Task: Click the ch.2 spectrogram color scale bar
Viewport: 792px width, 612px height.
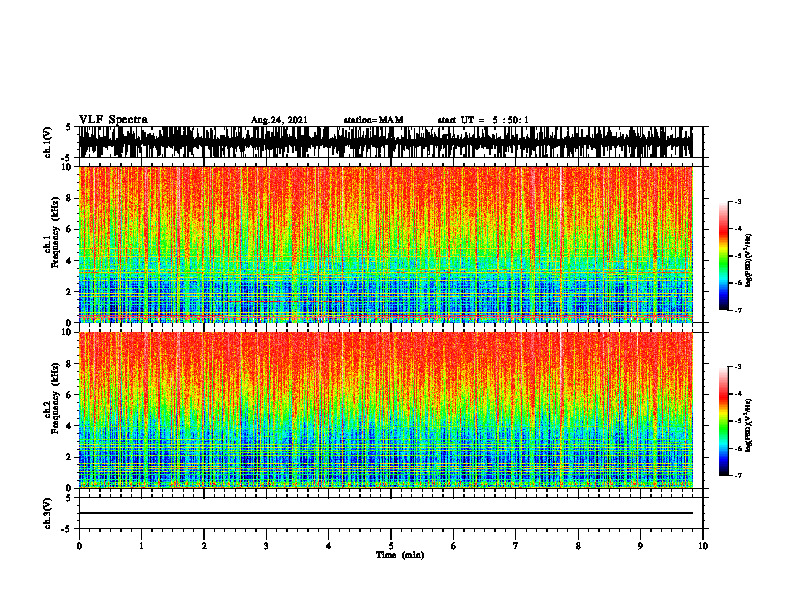Action: 724,421
